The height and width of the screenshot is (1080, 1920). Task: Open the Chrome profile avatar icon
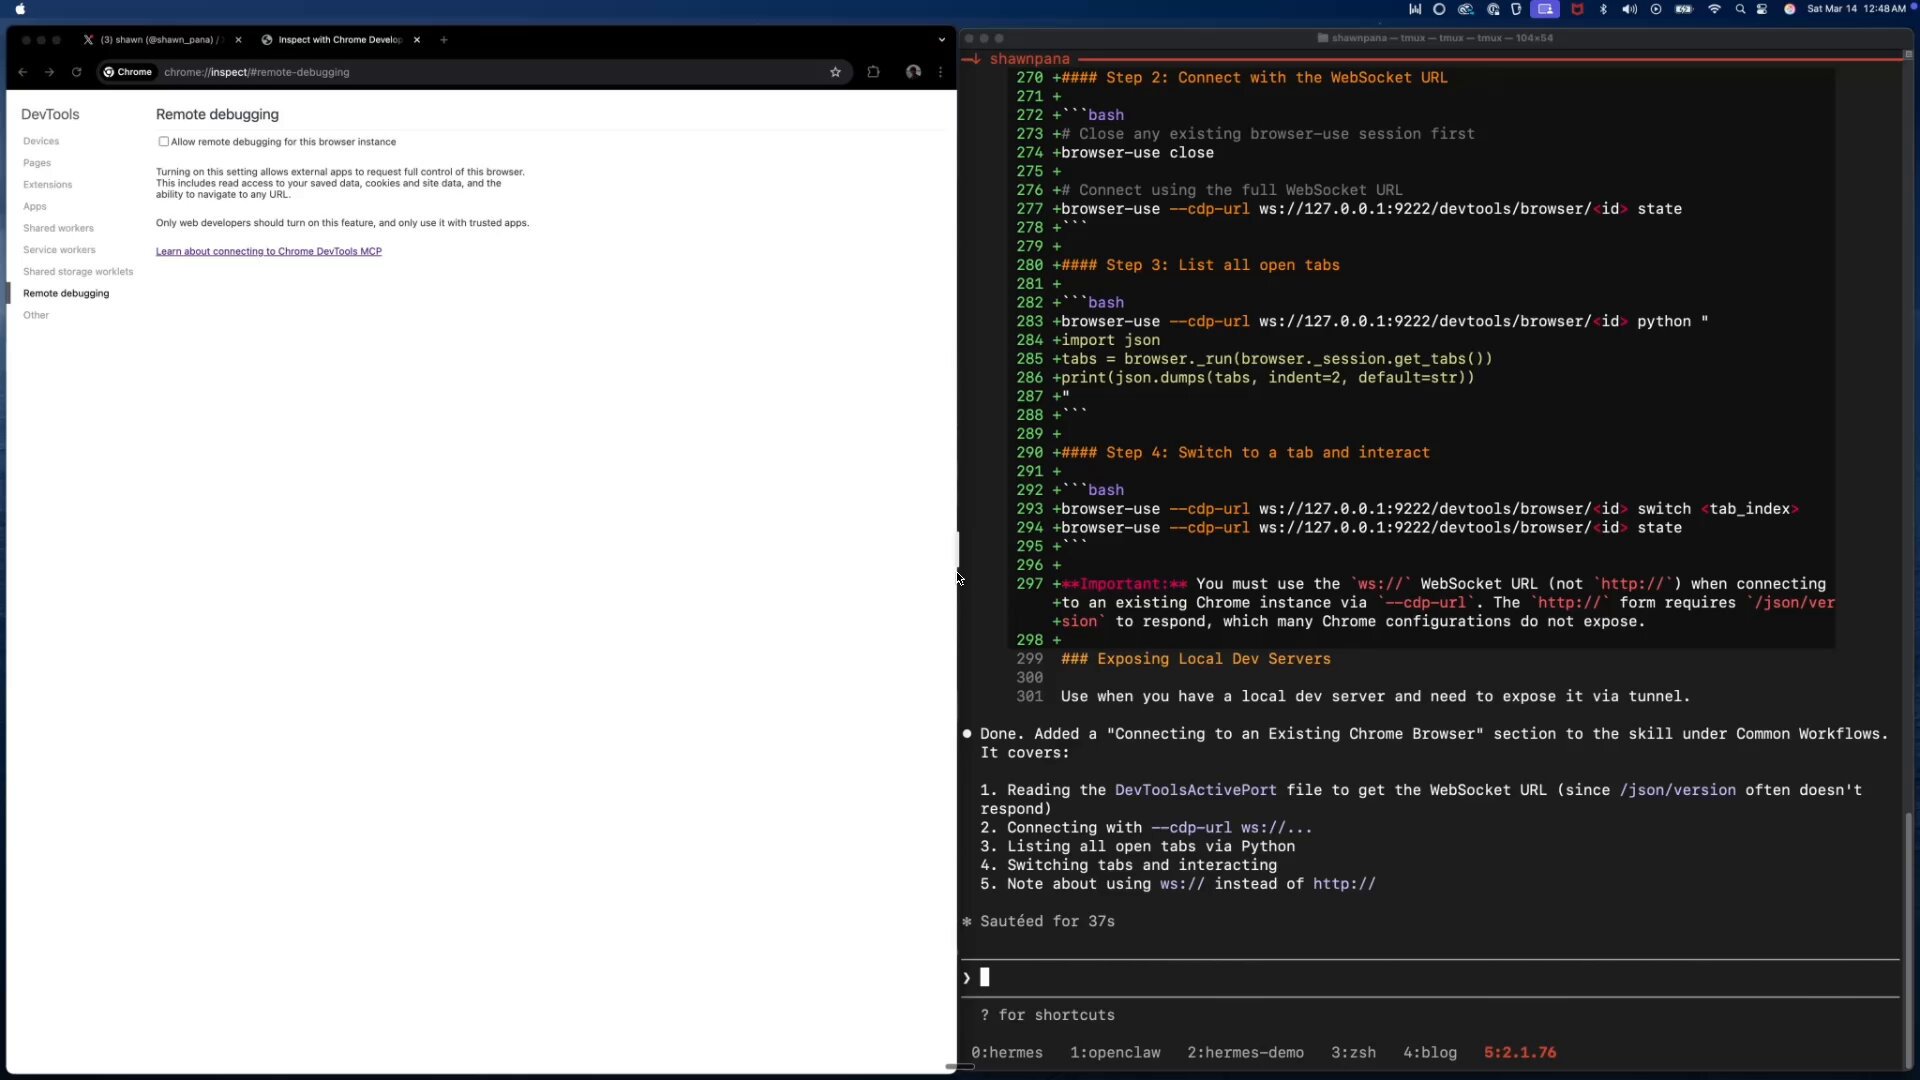(913, 72)
